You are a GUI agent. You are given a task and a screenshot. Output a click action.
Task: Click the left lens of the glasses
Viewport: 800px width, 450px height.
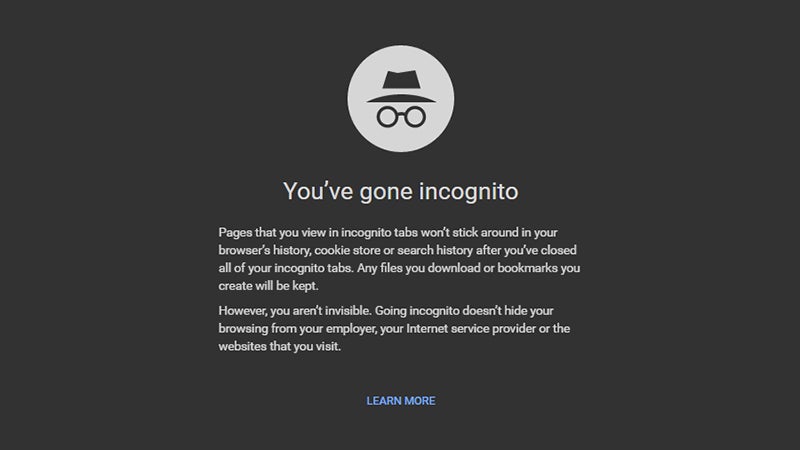tap(387, 117)
